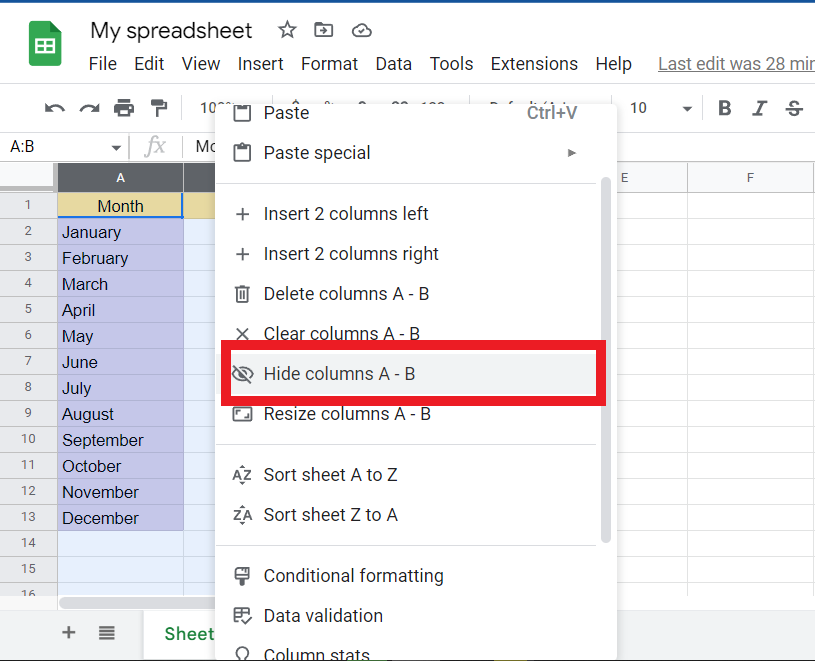
Task: Open the Data menu
Action: tap(394, 63)
